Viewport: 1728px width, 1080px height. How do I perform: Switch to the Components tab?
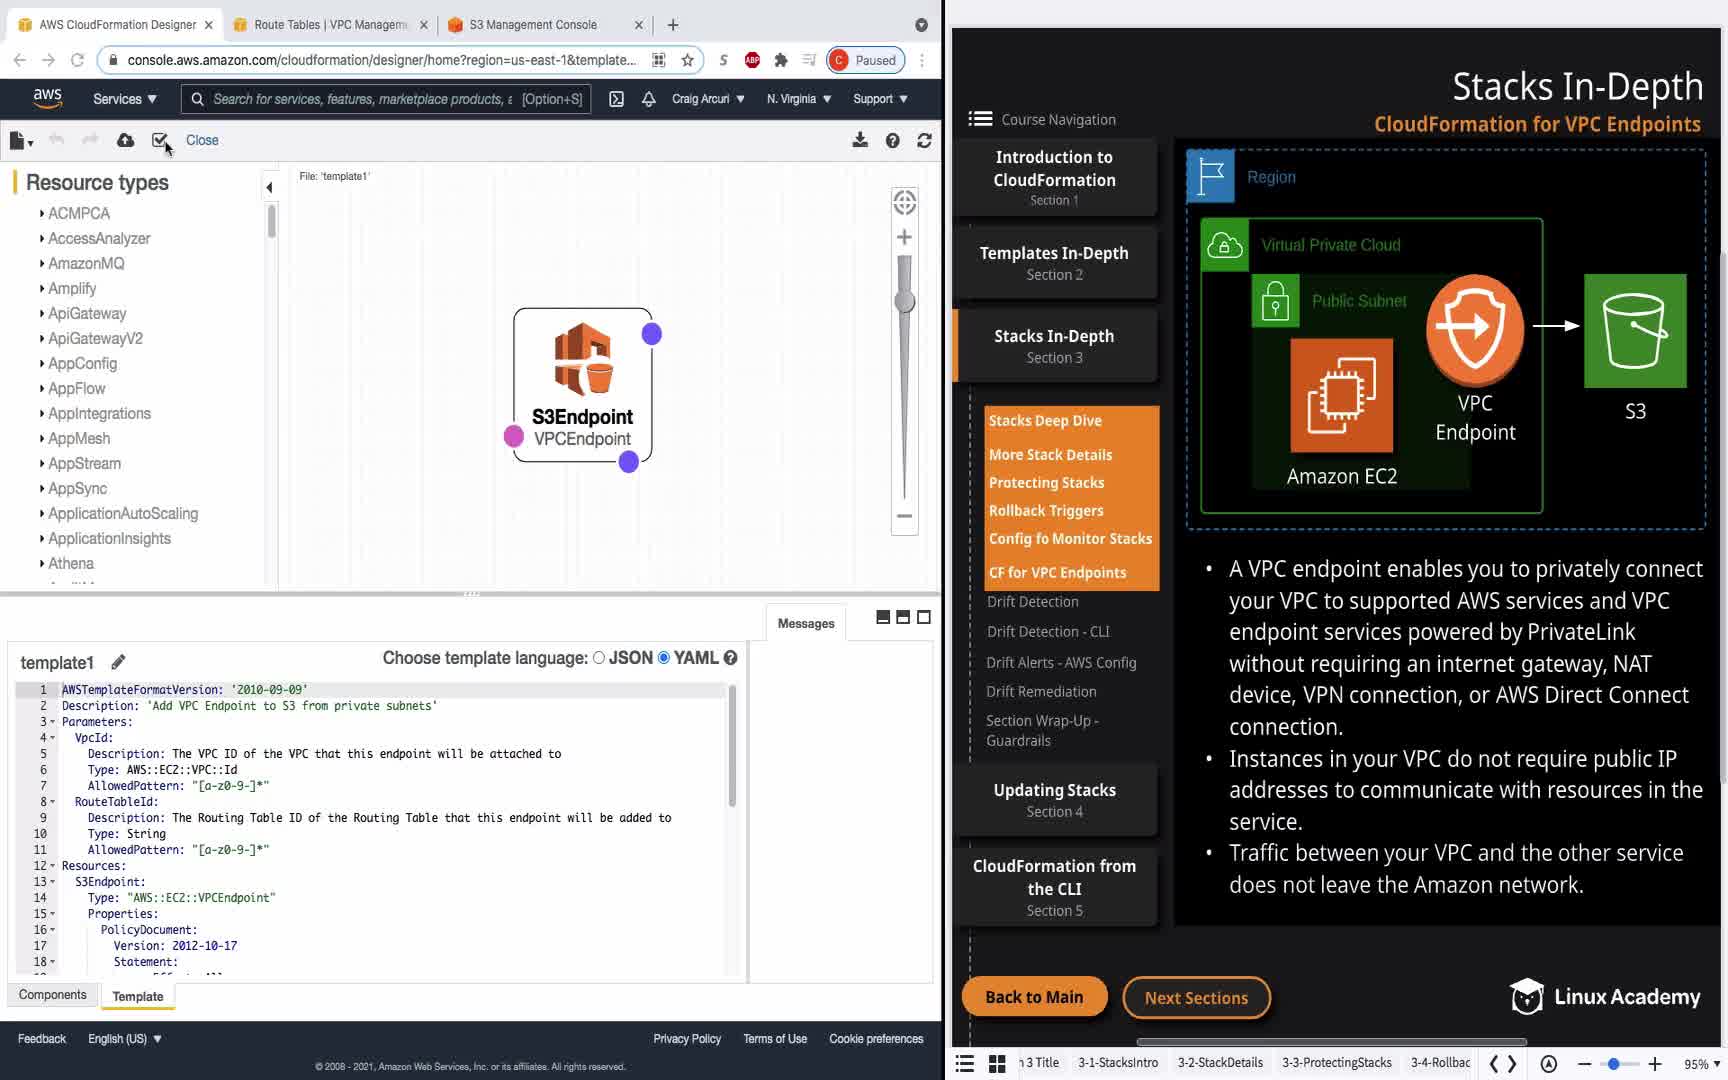point(53,995)
